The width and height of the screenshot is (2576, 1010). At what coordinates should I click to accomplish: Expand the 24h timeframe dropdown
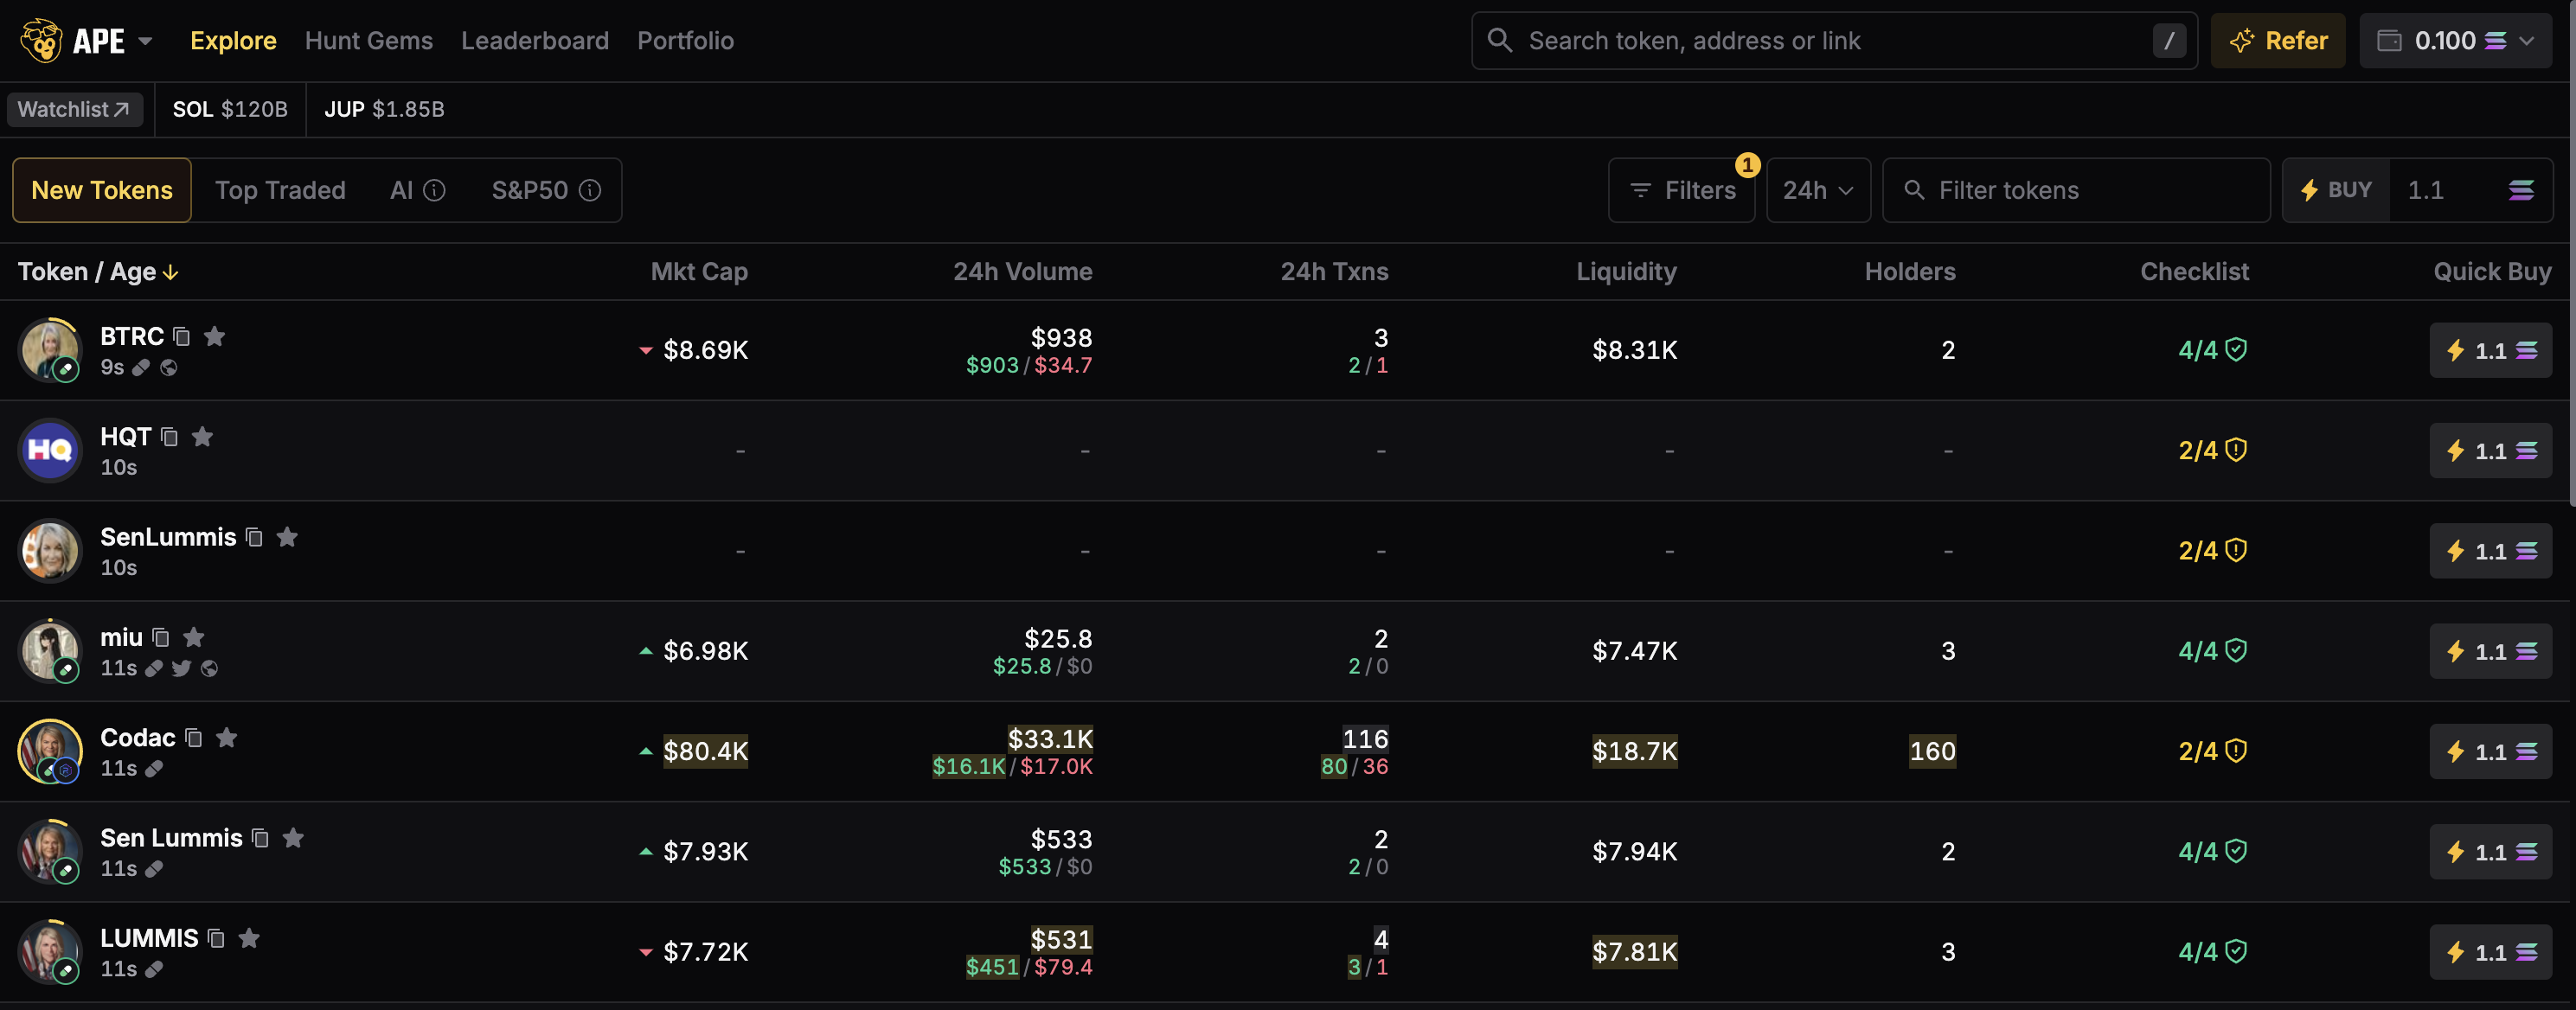point(1818,190)
